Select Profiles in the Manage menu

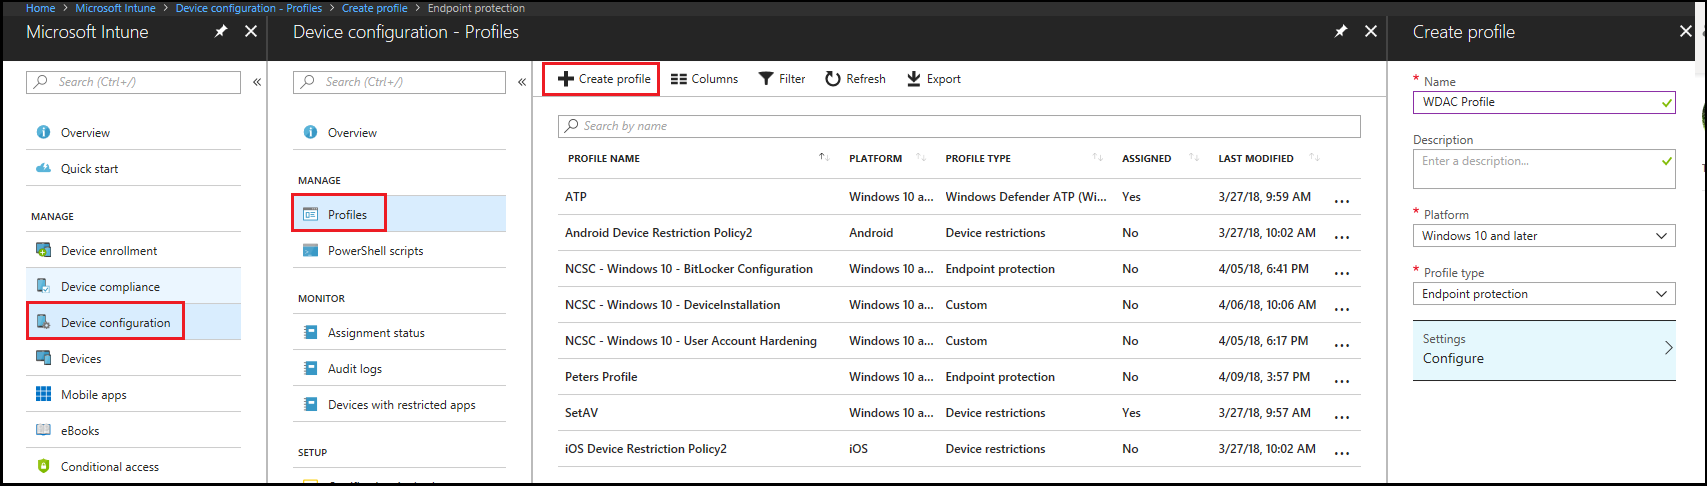(x=347, y=215)
